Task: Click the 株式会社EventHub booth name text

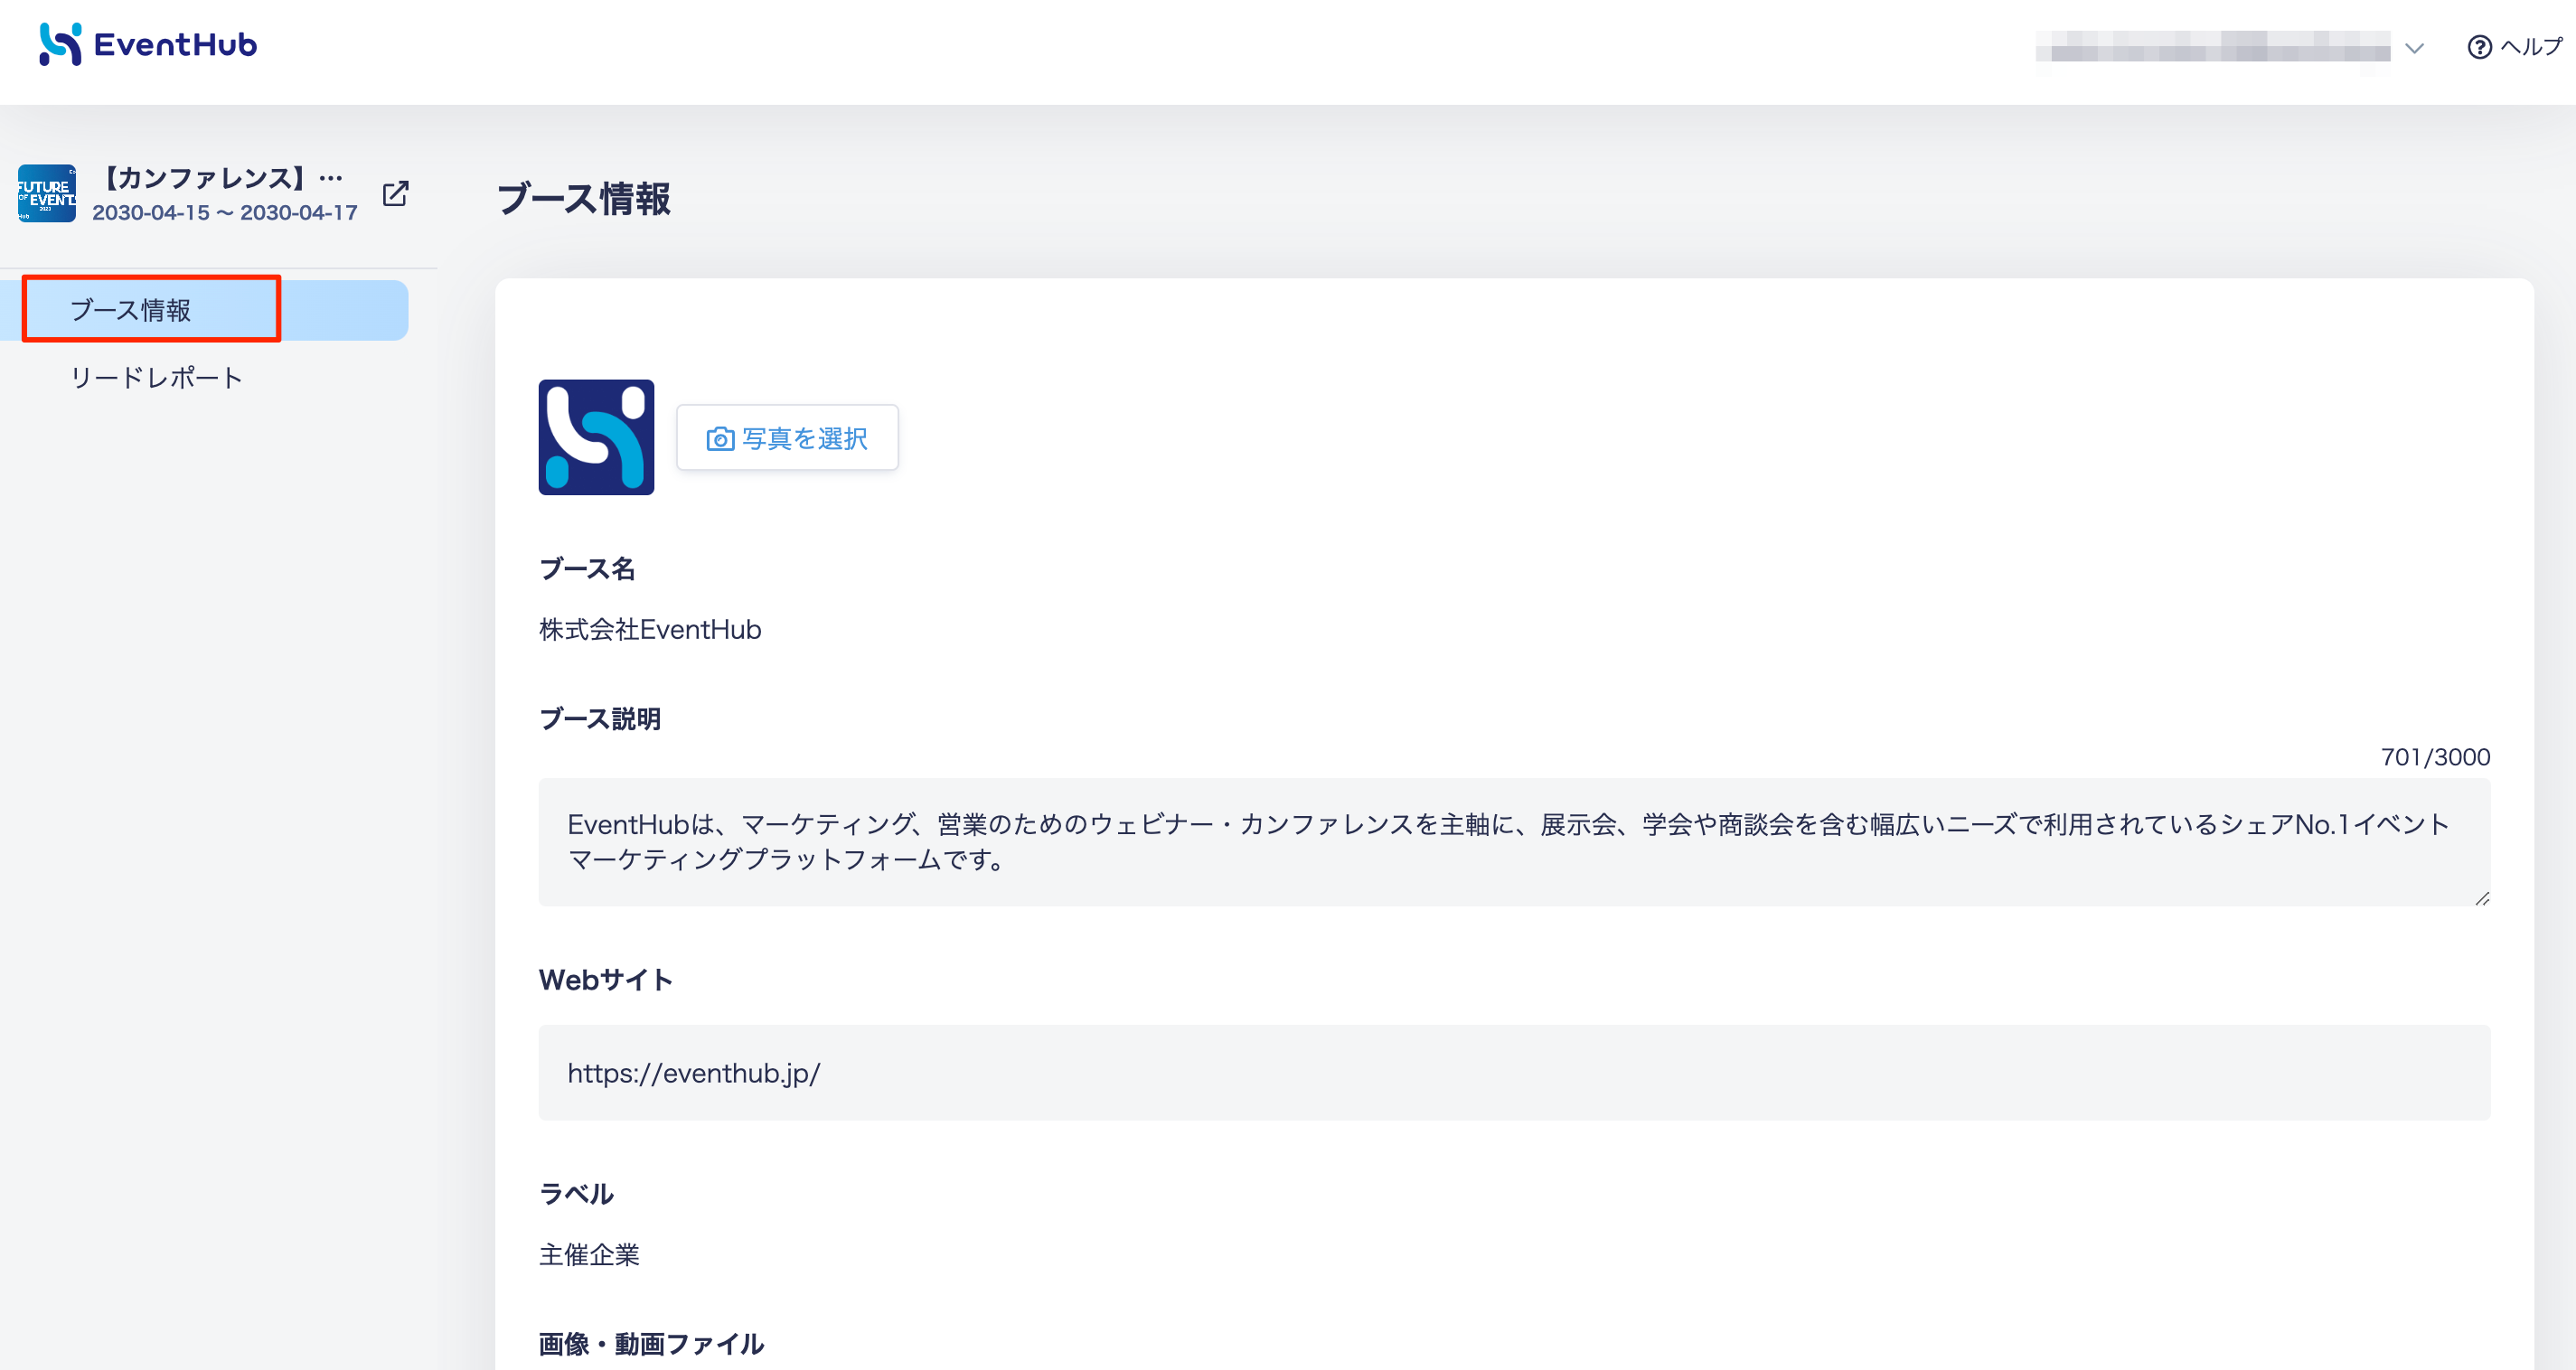Action: pyautogui.click(x=650, y=630)
